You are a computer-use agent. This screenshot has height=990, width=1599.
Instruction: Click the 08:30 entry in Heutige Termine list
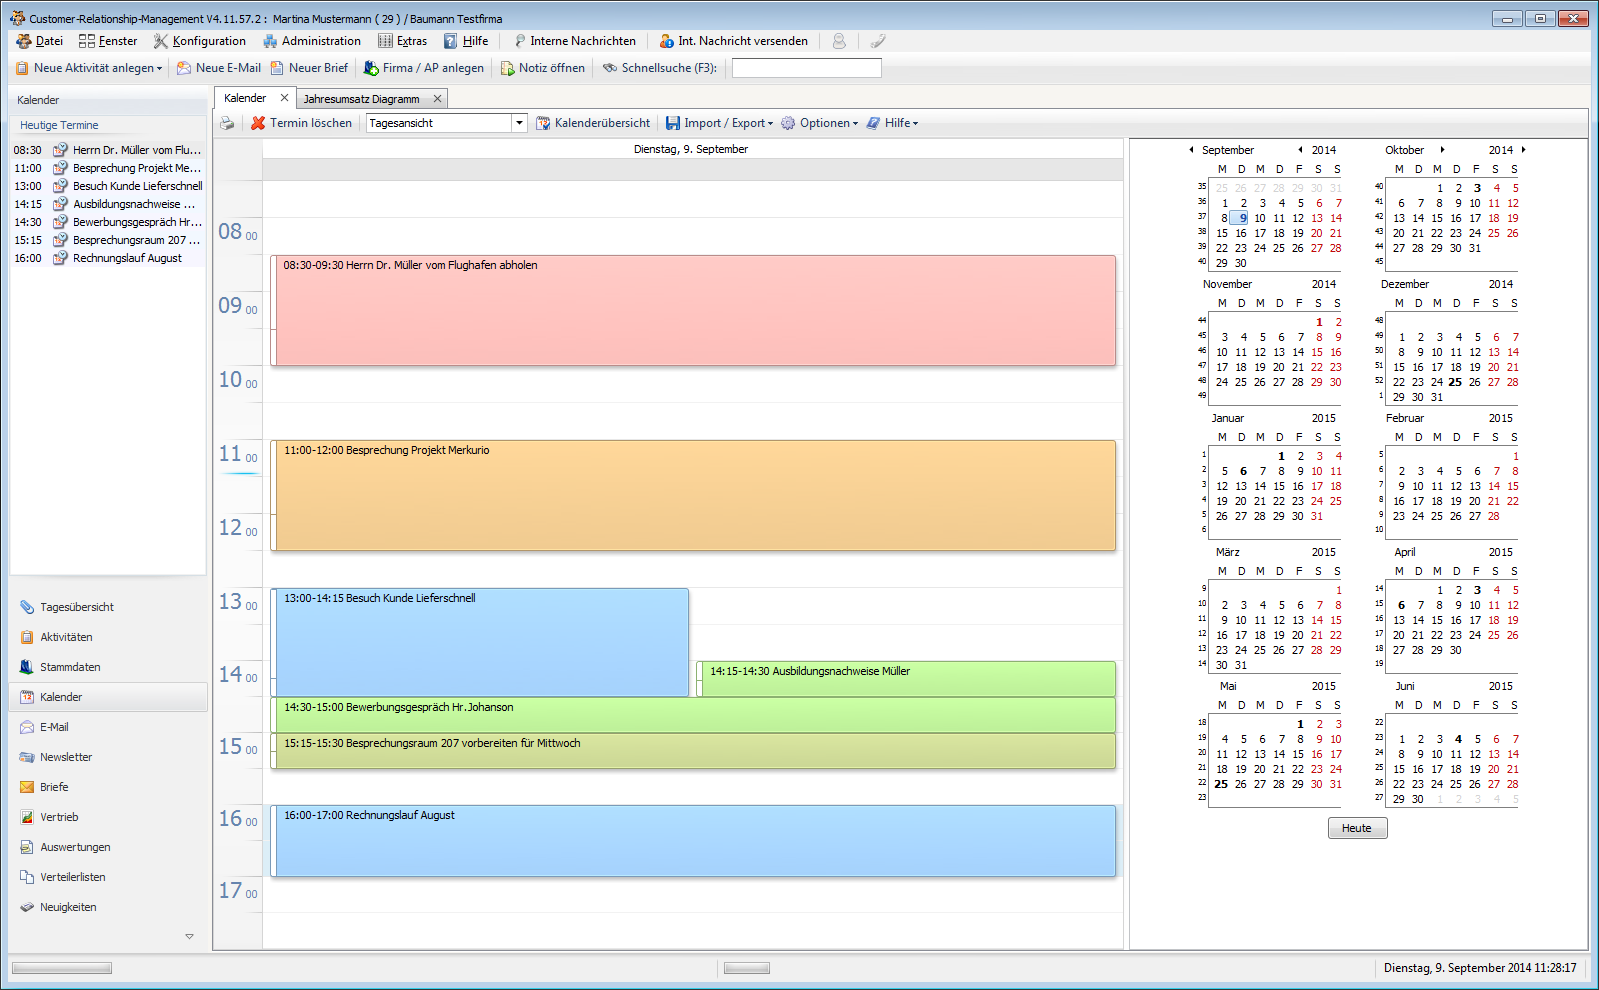[108, 150]
